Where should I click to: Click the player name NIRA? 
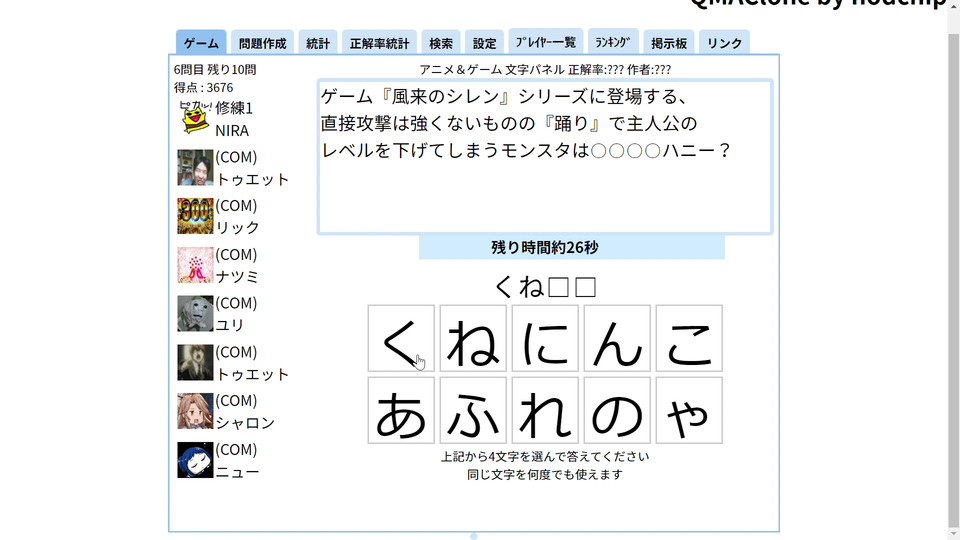(232, 130)
